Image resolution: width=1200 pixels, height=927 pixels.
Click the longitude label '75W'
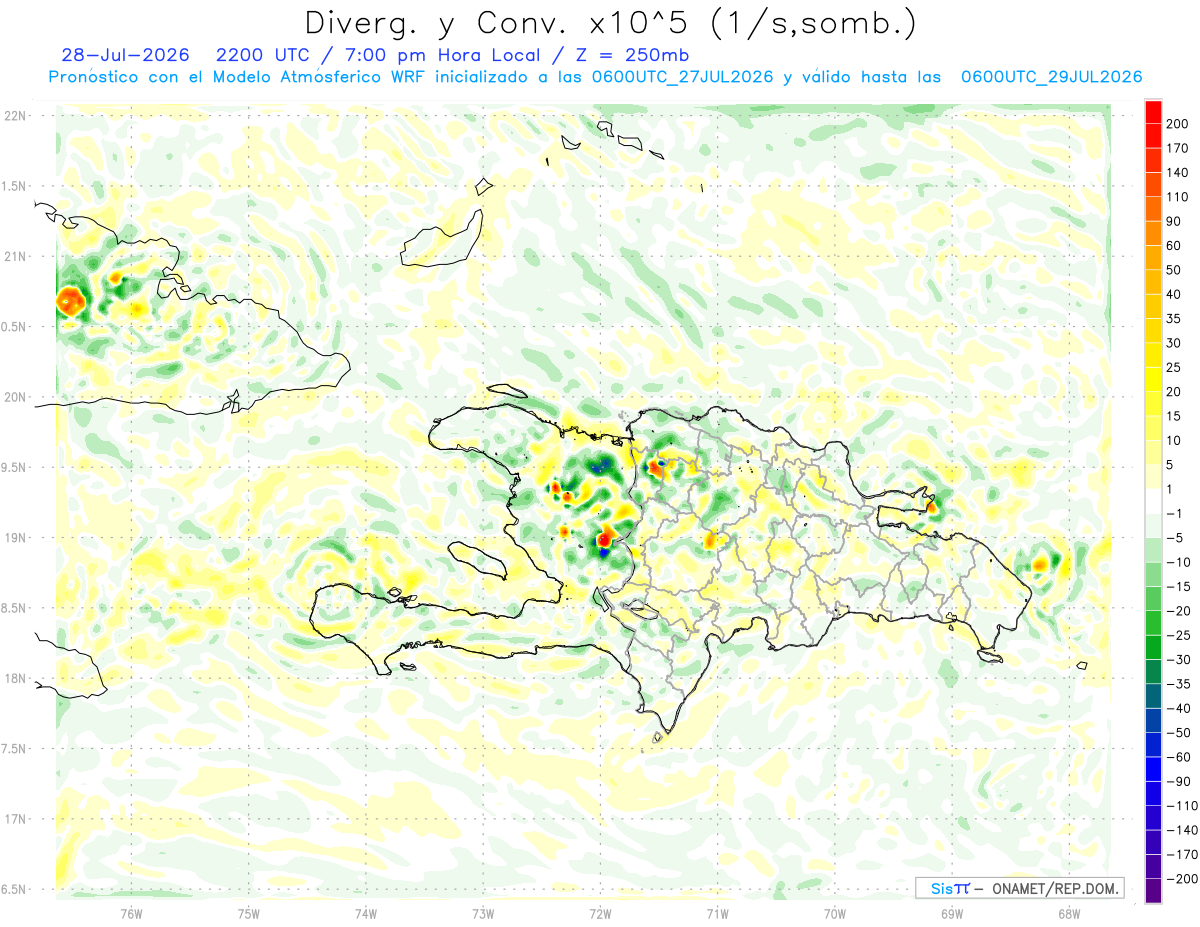click(x=249, y=913)
